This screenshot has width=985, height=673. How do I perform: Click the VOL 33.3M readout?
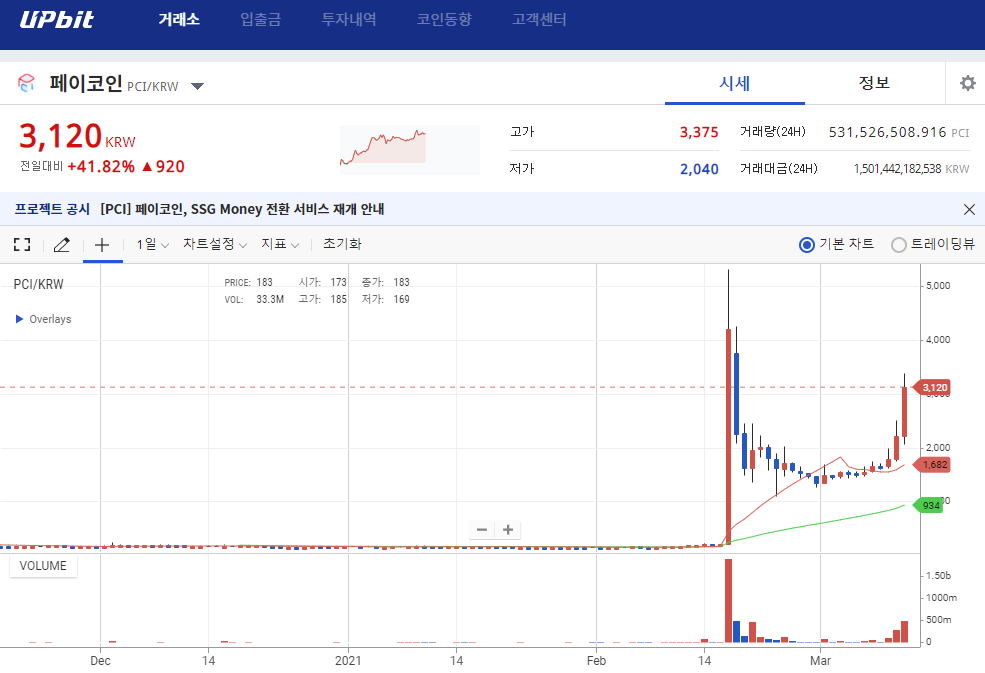(254, 299)
